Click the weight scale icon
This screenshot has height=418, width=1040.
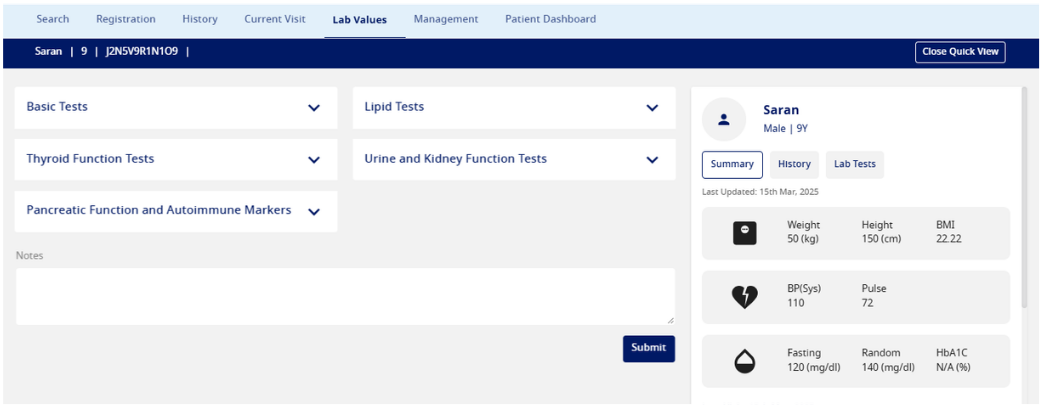[744, 234]
